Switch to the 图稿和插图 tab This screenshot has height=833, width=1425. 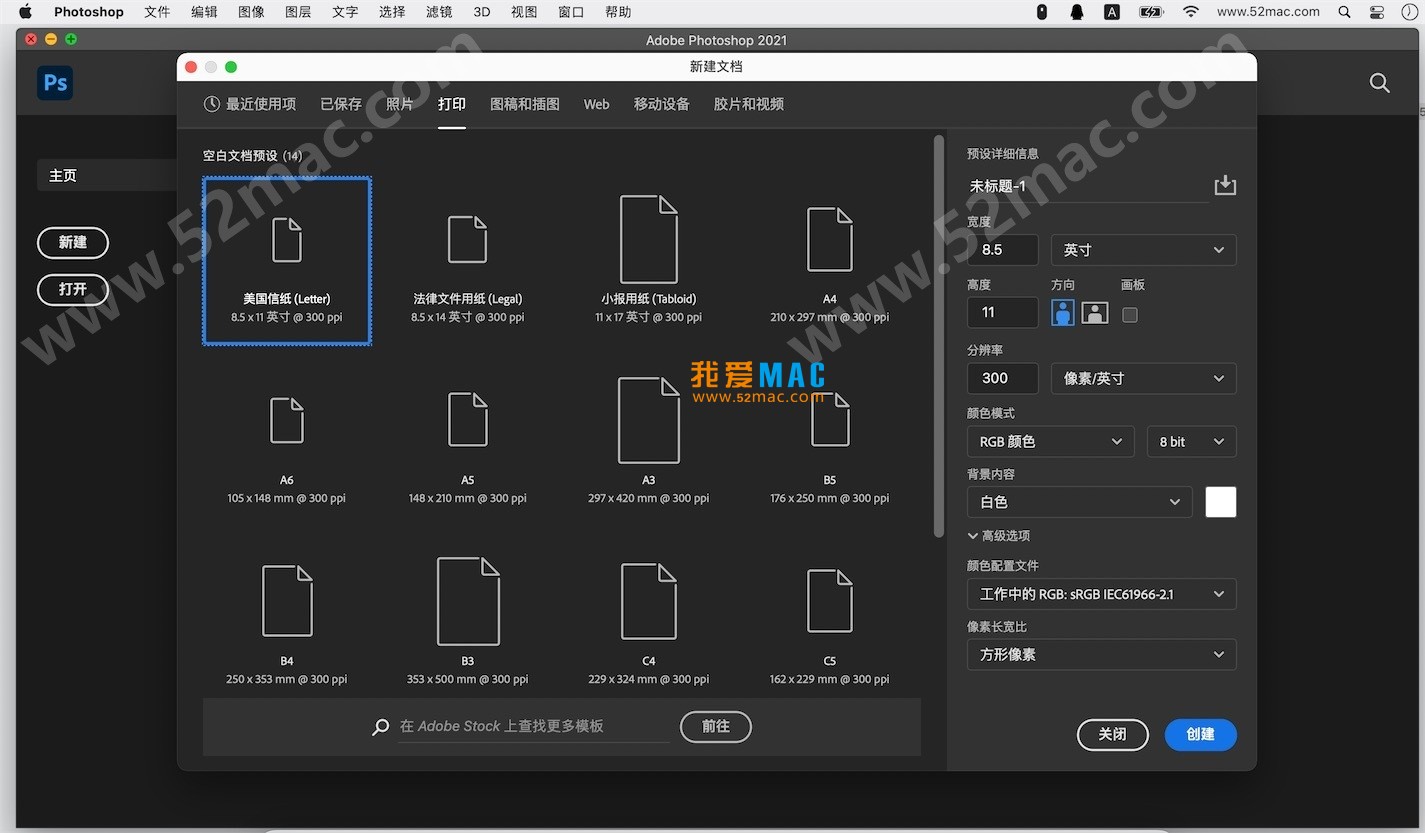click(x=525, y=104)
